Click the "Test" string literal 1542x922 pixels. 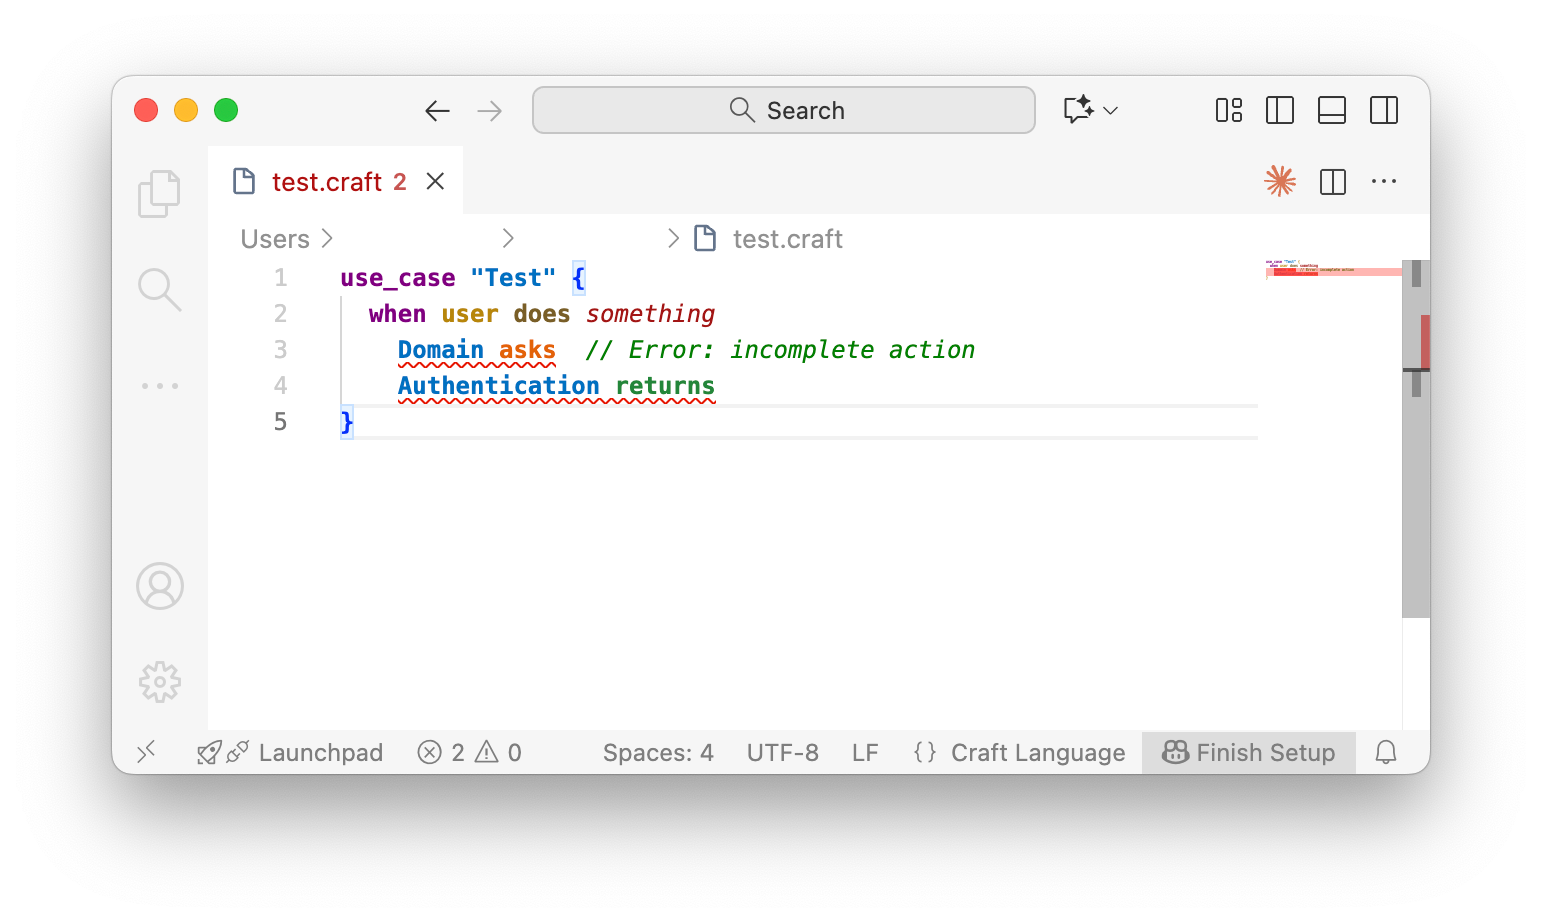click(x=513, y=278)
